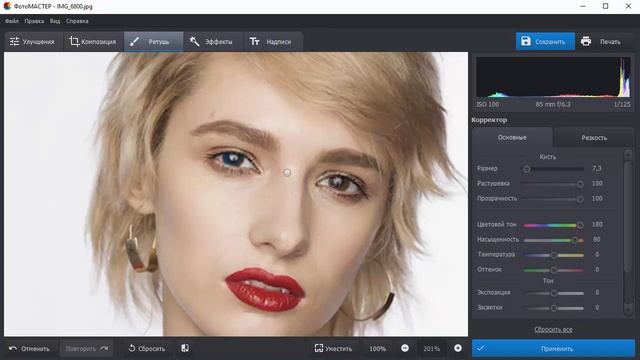Click the ФотоМАСТЕР app icon in title bar
This screenshot has width=640, height=360.
point(7,6)
